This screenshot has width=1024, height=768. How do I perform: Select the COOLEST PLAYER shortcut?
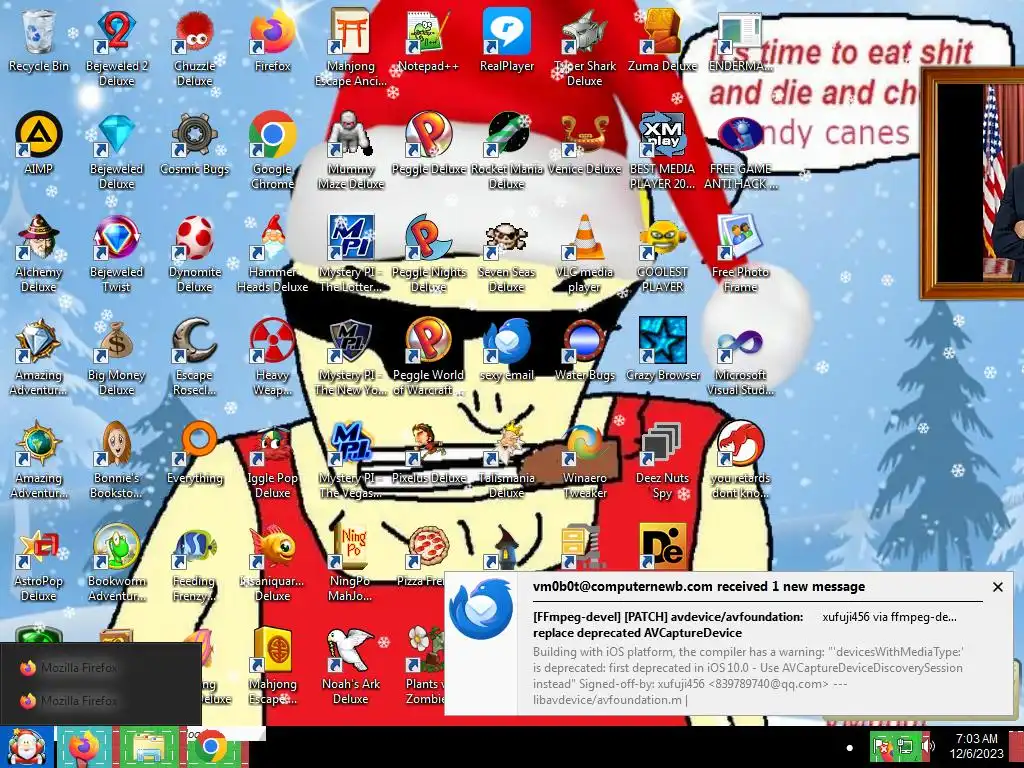[662, 253]
